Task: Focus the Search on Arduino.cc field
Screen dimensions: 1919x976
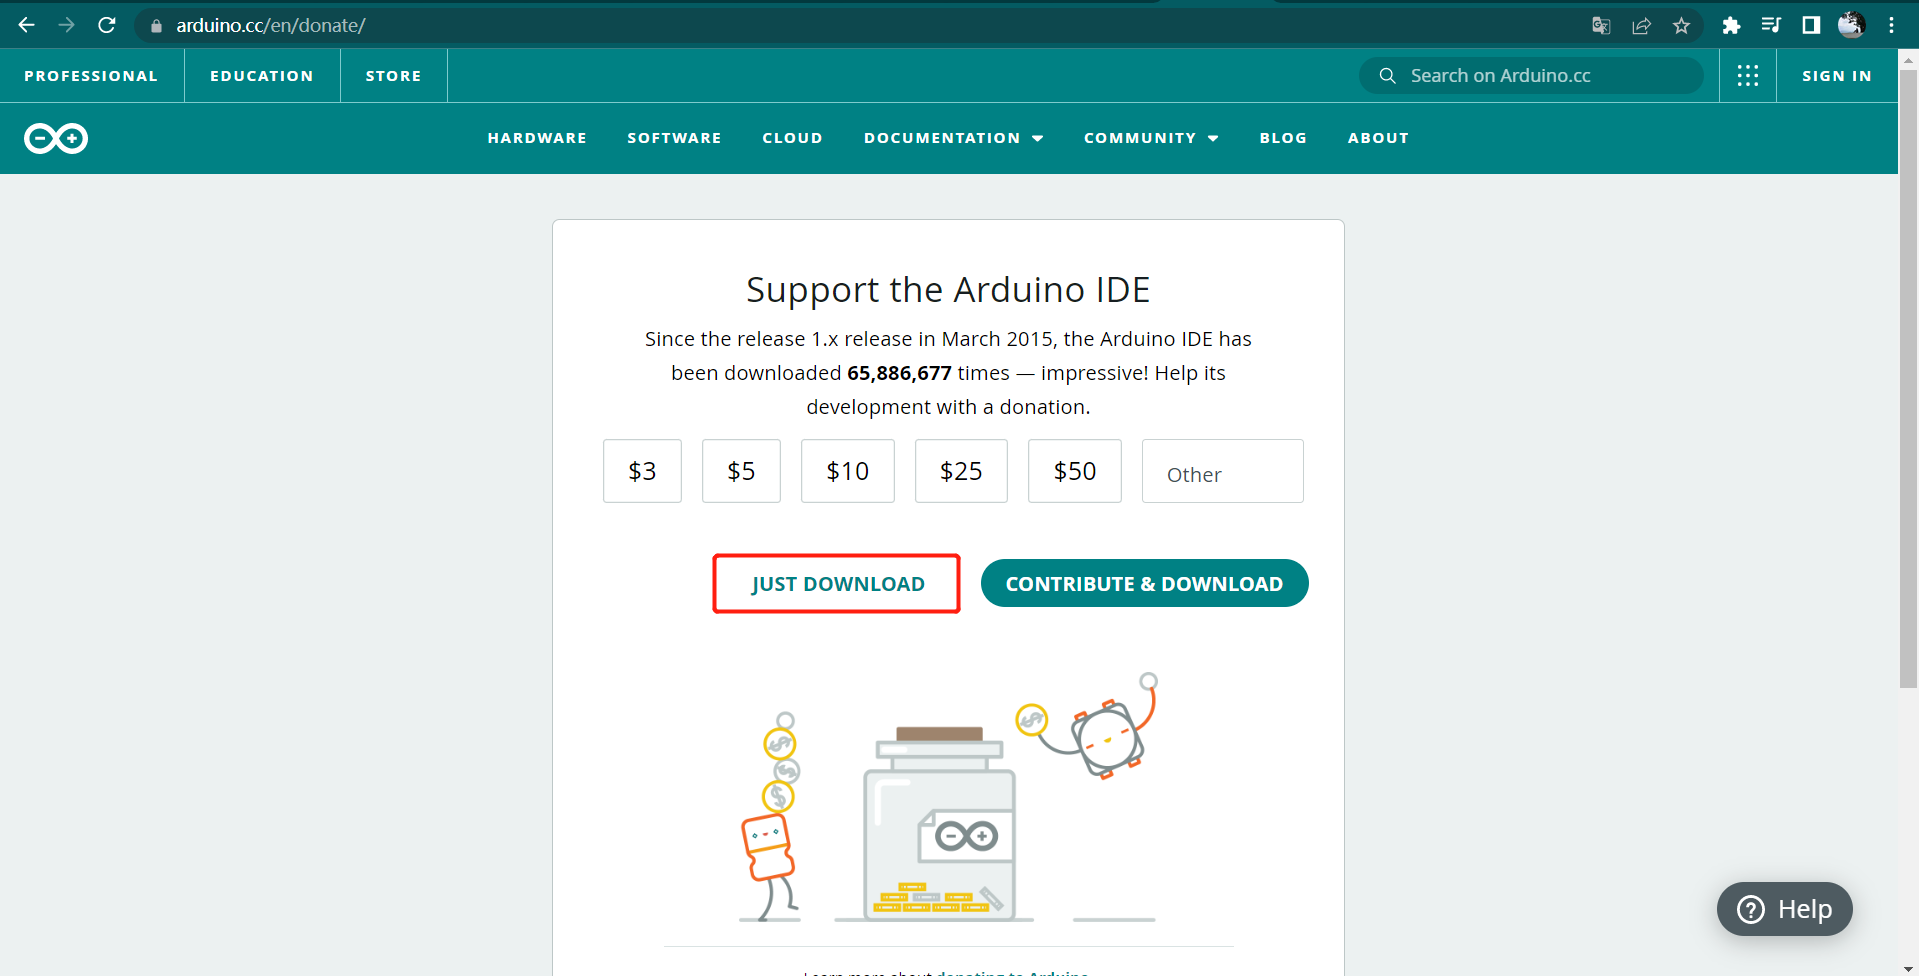Action: [1531, 76]
